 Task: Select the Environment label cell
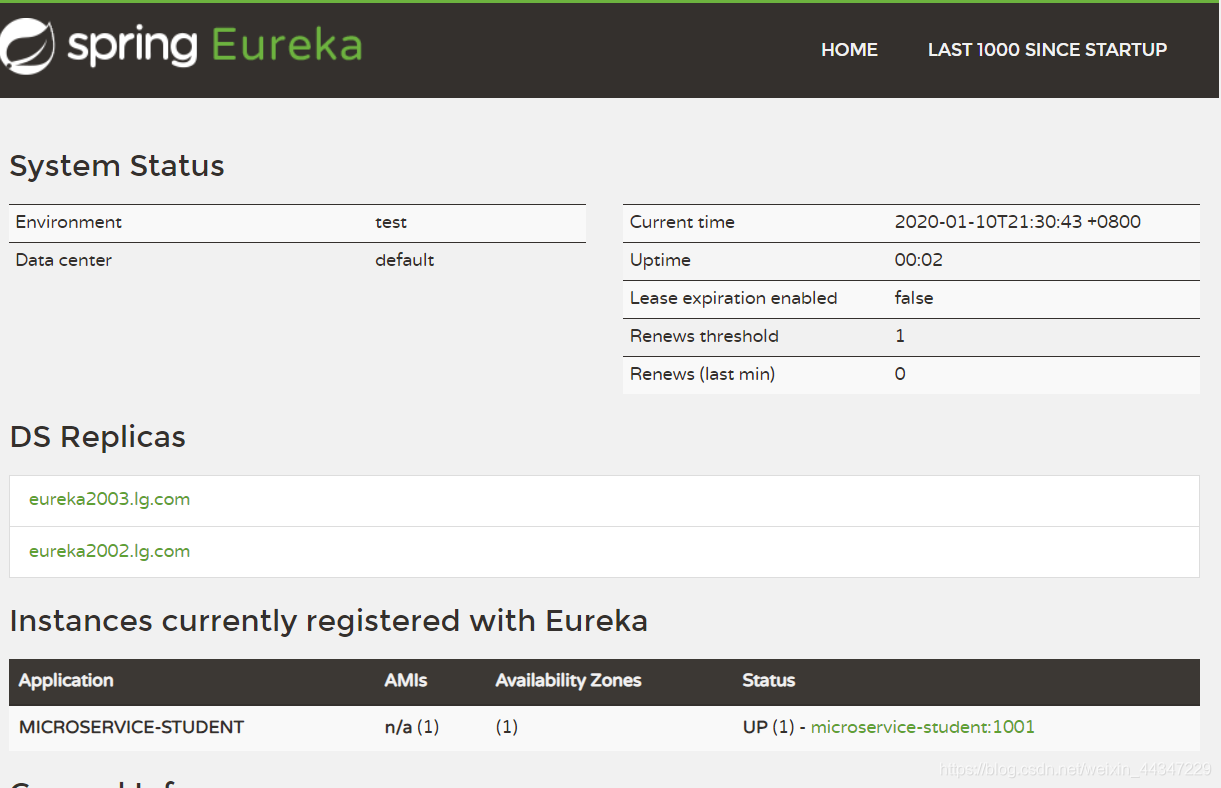[69, 222]
